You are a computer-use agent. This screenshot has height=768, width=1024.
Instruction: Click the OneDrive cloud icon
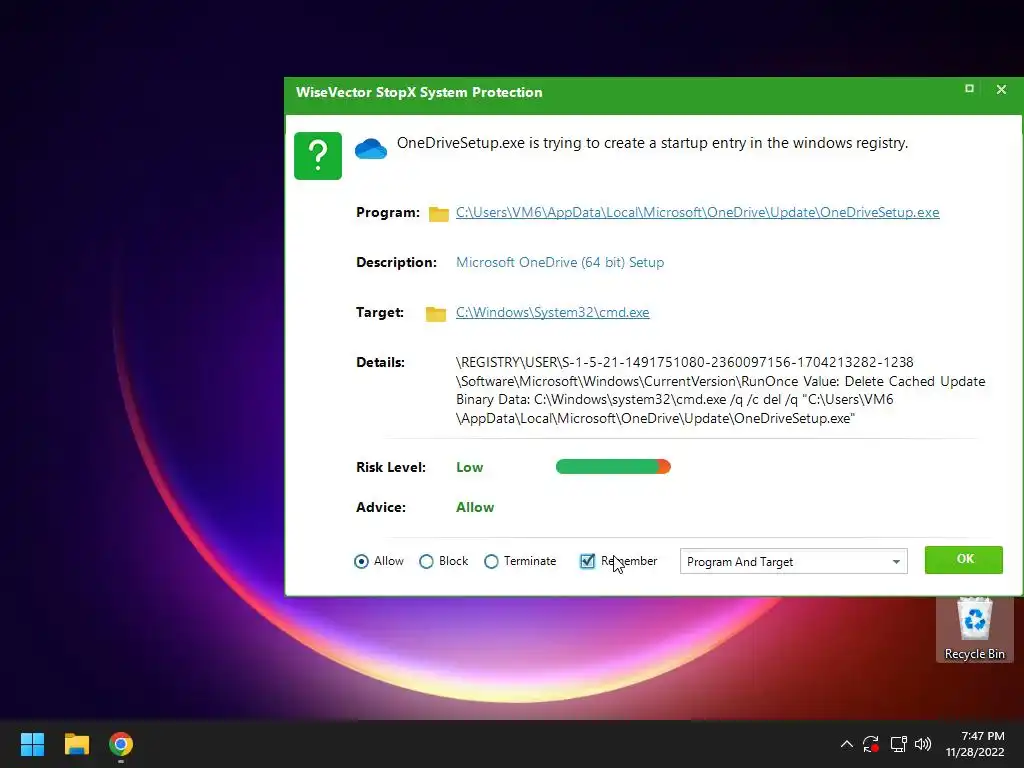pyautogui.click(x=371, y=149)
